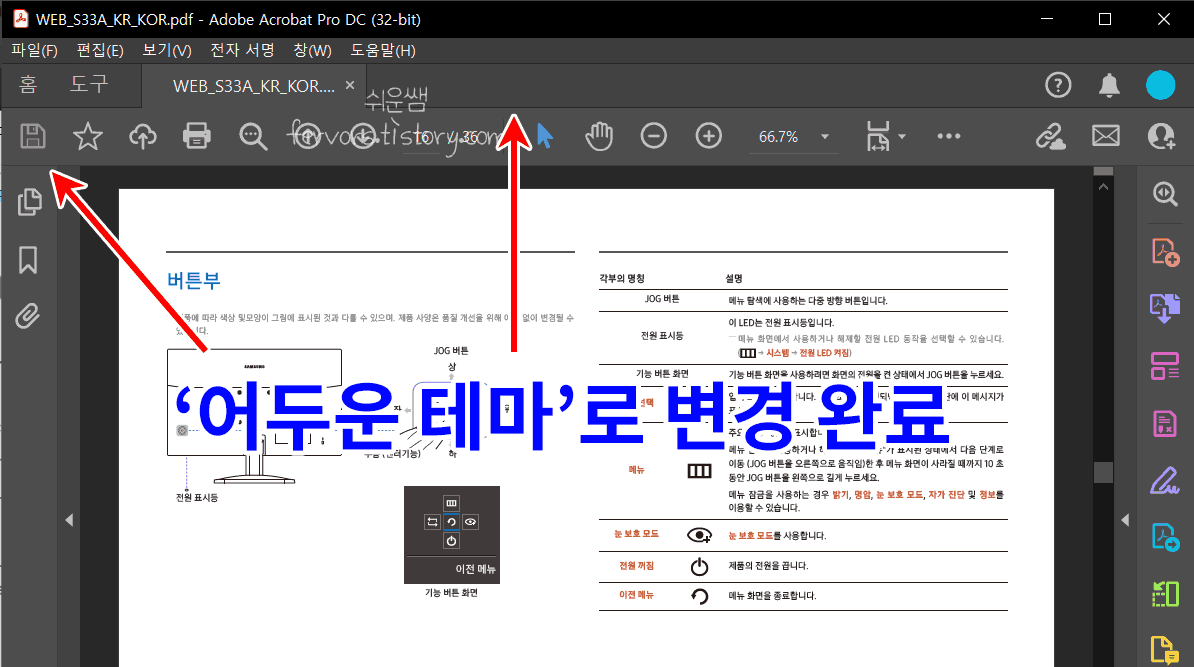Image resolution: width=1194 pixels, height=667 pixels.
Task: Select the Create PDF tool in right pane
Action: click(1164, 251)
